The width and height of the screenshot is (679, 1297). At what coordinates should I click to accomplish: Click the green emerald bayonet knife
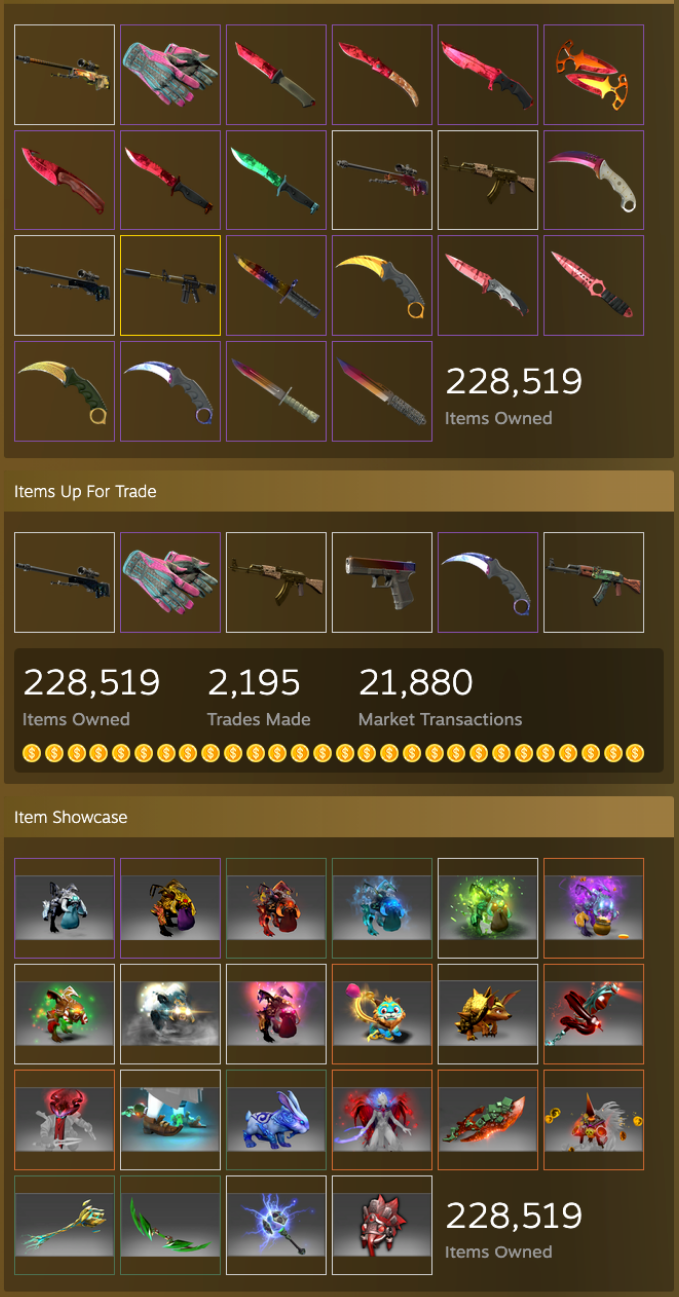pyautogui.click(x=276, y=180)
